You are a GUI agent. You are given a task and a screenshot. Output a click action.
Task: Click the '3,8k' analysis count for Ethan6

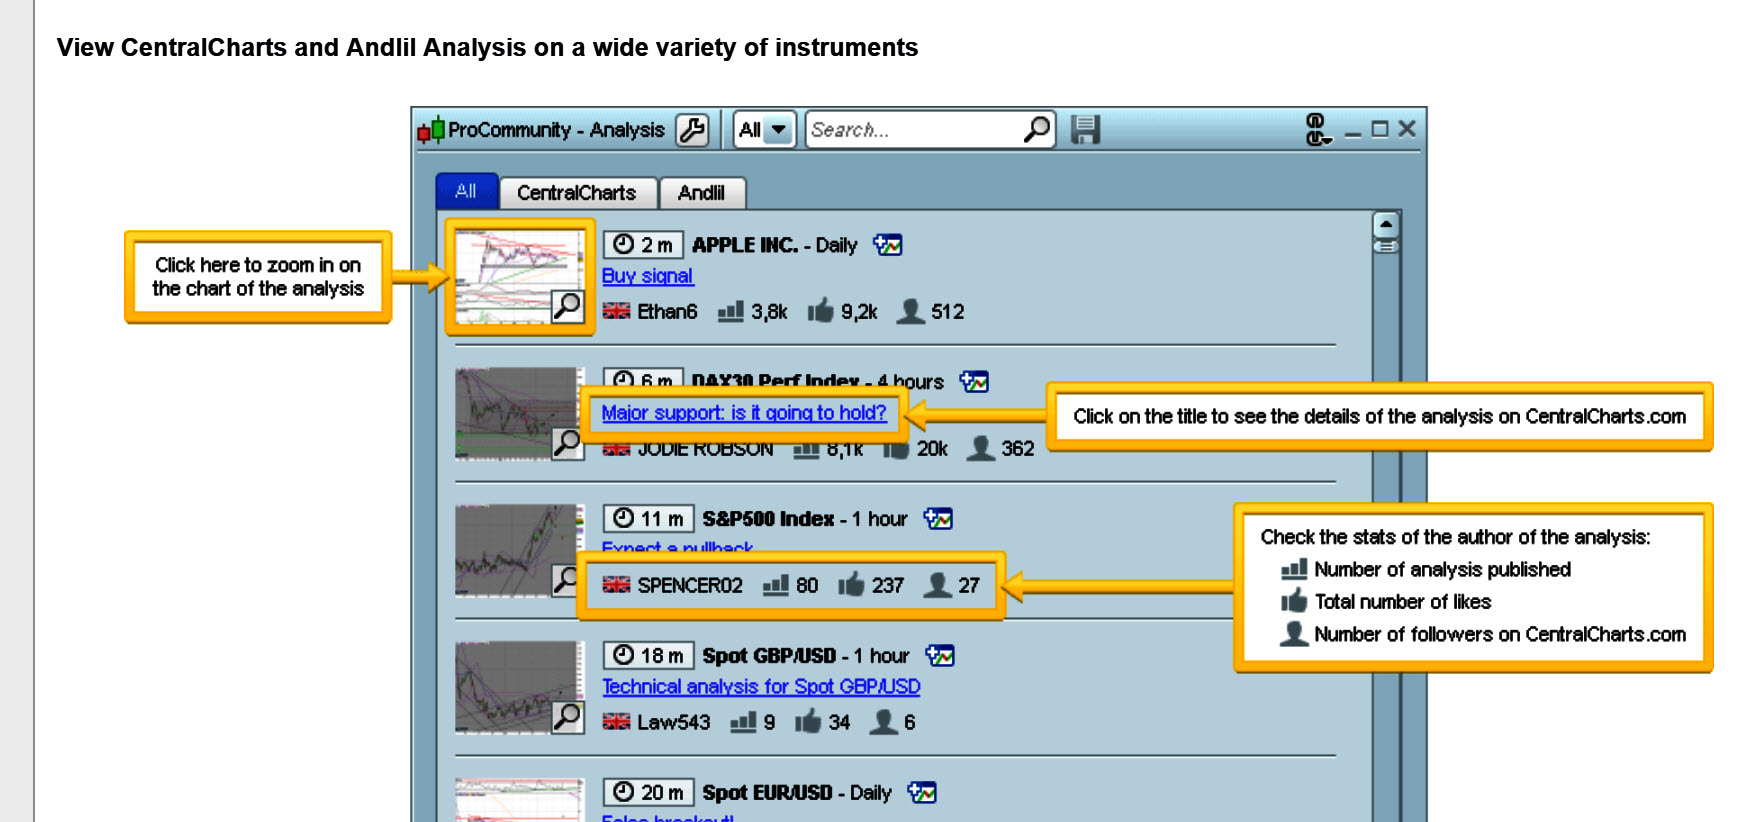point(769,312)
